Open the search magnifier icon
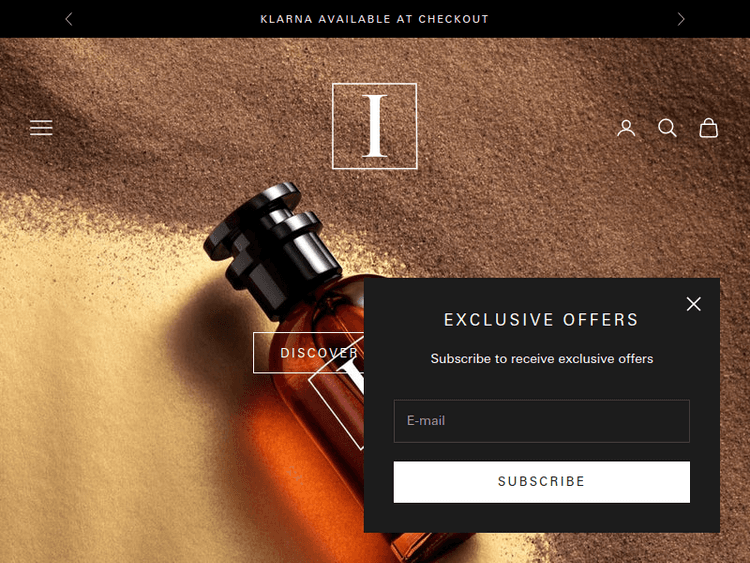 [x=667, y=128]
